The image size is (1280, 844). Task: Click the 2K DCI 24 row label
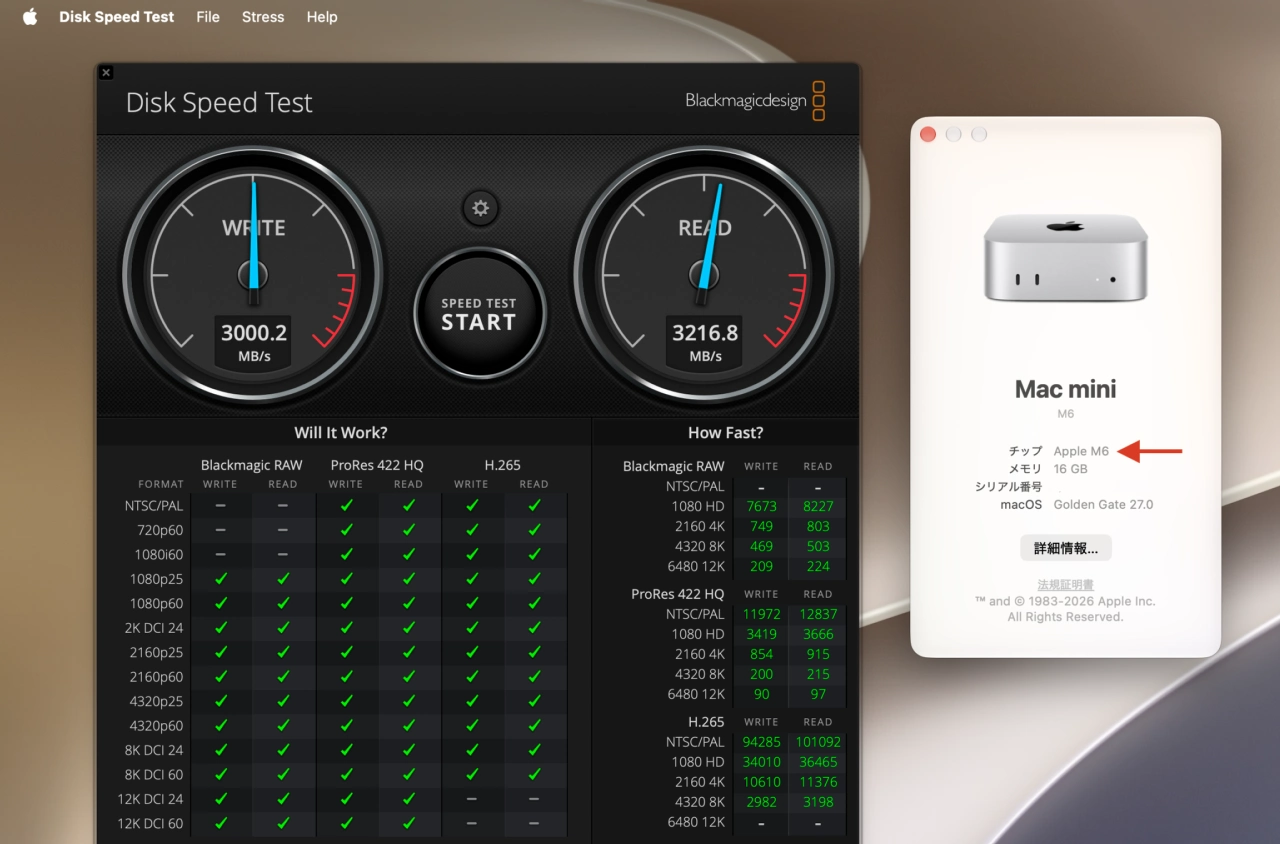155,628
